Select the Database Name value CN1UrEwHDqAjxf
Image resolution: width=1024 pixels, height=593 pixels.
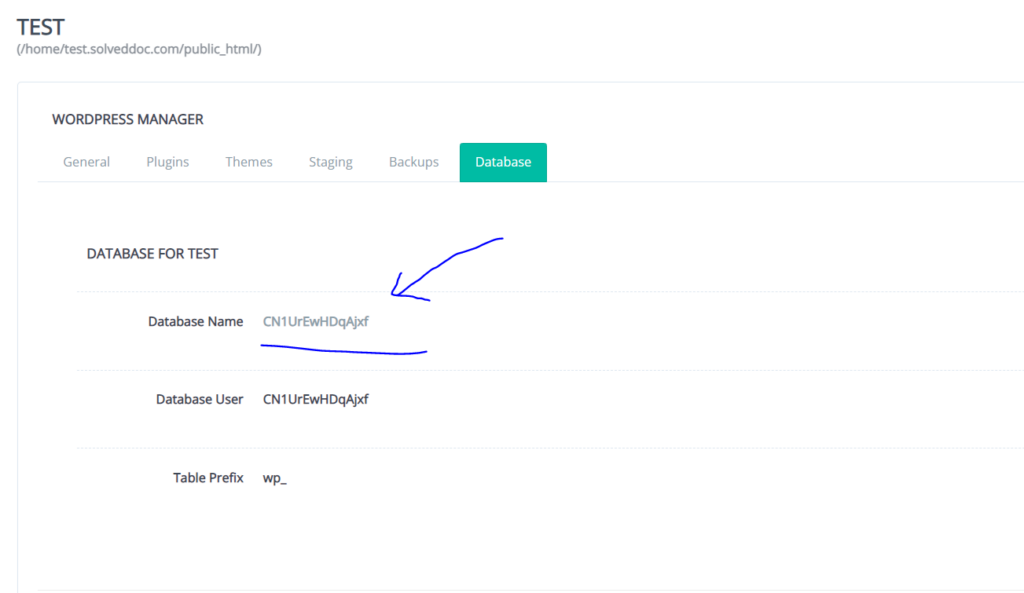315,321
